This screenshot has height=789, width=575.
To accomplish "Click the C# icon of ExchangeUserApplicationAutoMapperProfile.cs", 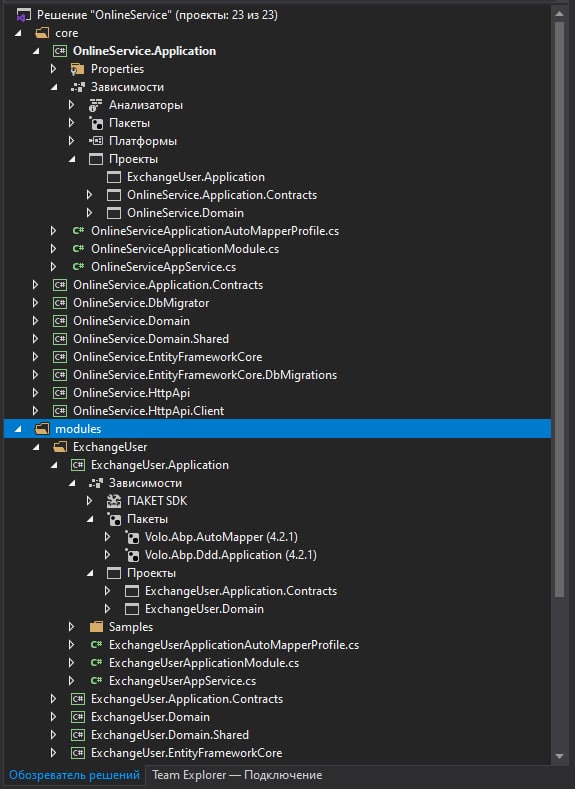I will pos(96,645).
